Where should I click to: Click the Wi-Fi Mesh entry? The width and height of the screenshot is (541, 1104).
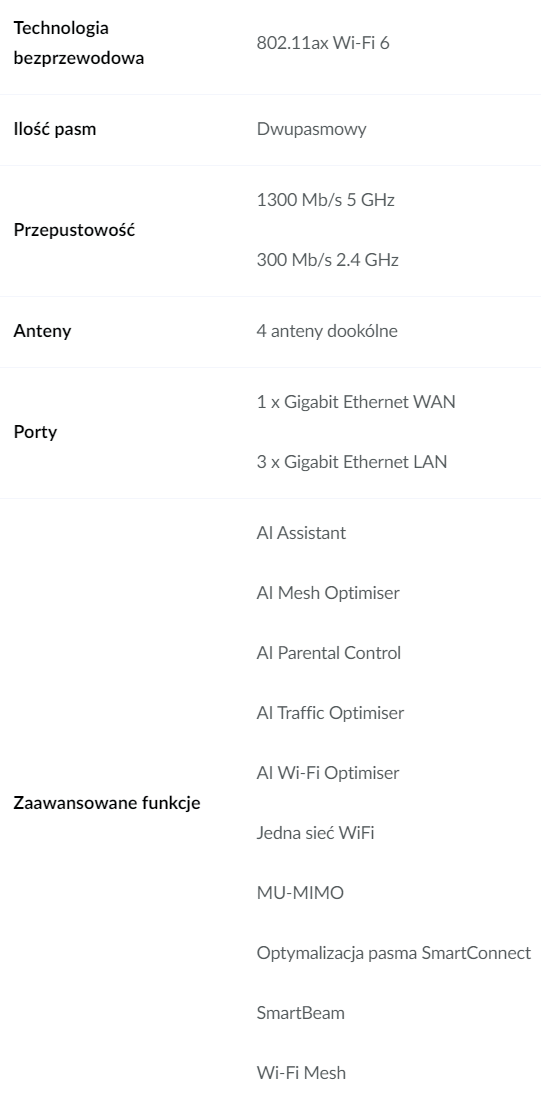coord(301,1074)
